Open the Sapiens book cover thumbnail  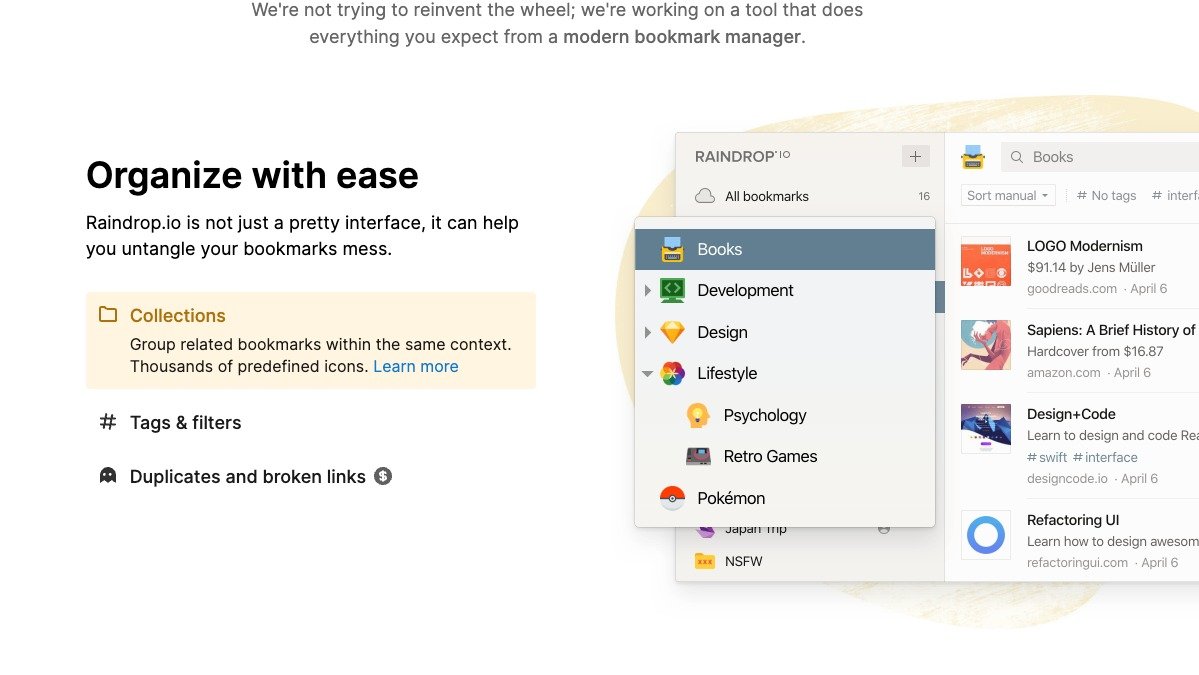tap(986, 345)
